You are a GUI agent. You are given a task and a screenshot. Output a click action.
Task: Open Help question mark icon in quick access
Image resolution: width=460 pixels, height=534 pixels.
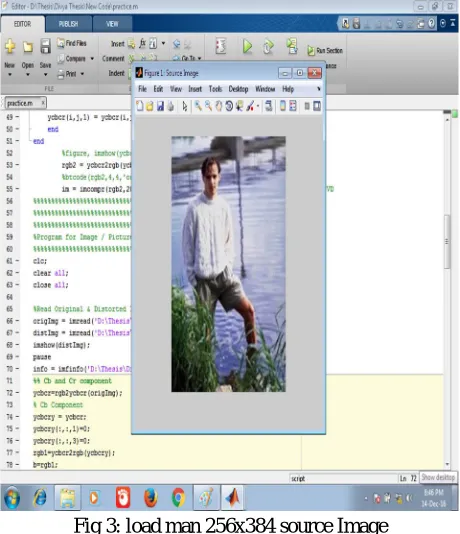[x=431, y=23]
